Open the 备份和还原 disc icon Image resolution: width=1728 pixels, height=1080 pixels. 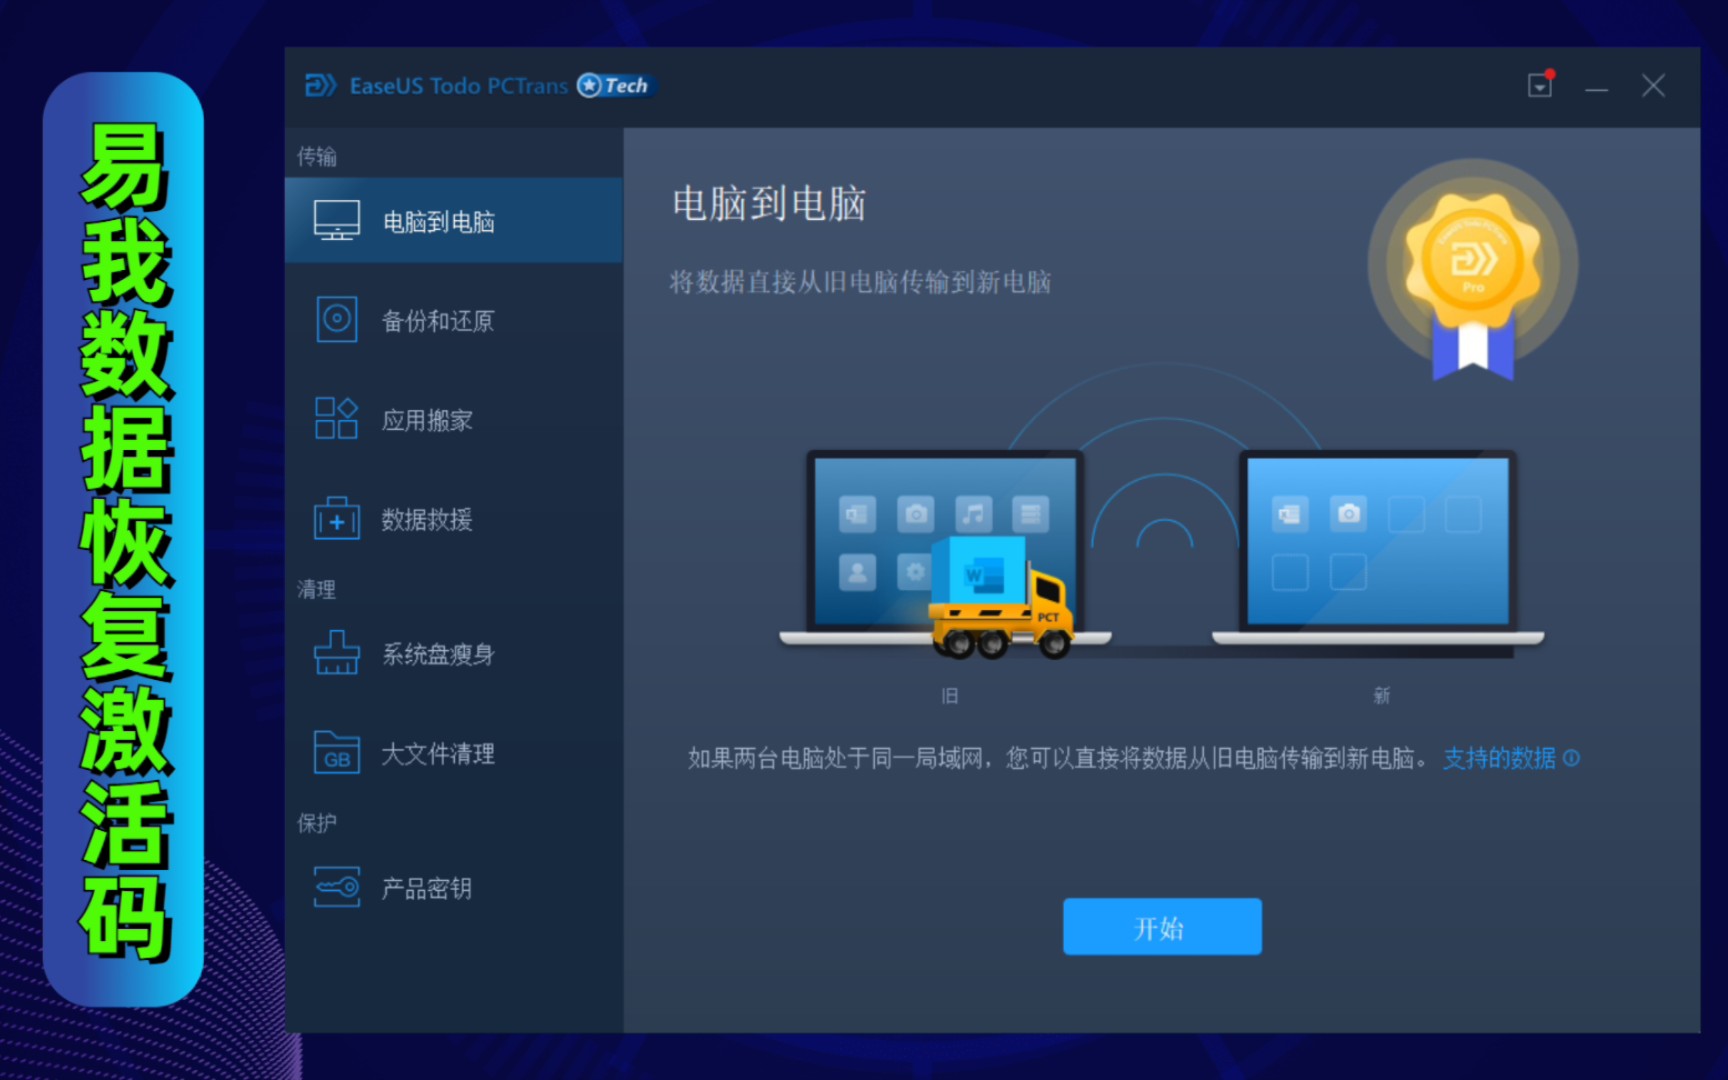(335, 319)
